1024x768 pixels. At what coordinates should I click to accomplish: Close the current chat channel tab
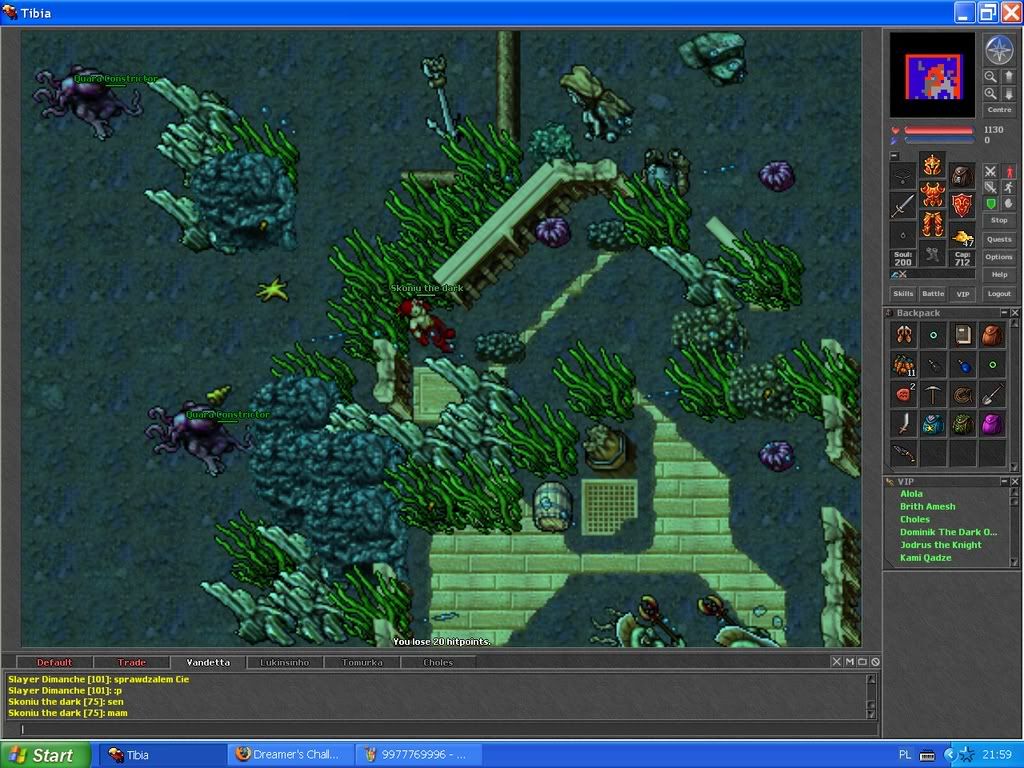(837, 662)
